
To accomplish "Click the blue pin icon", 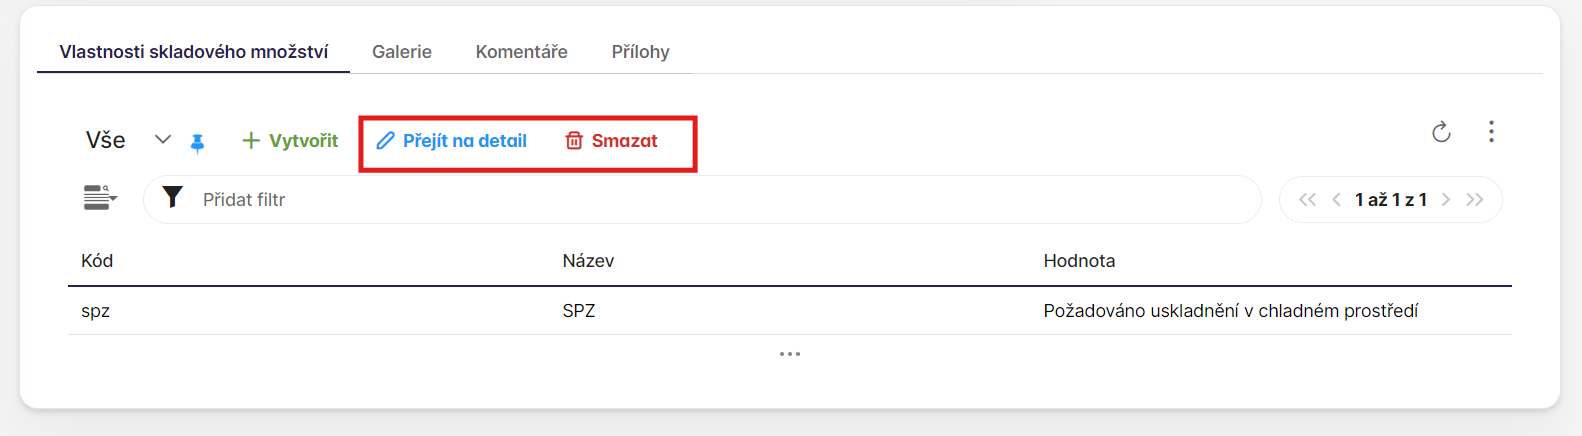I will click(198, 143).
